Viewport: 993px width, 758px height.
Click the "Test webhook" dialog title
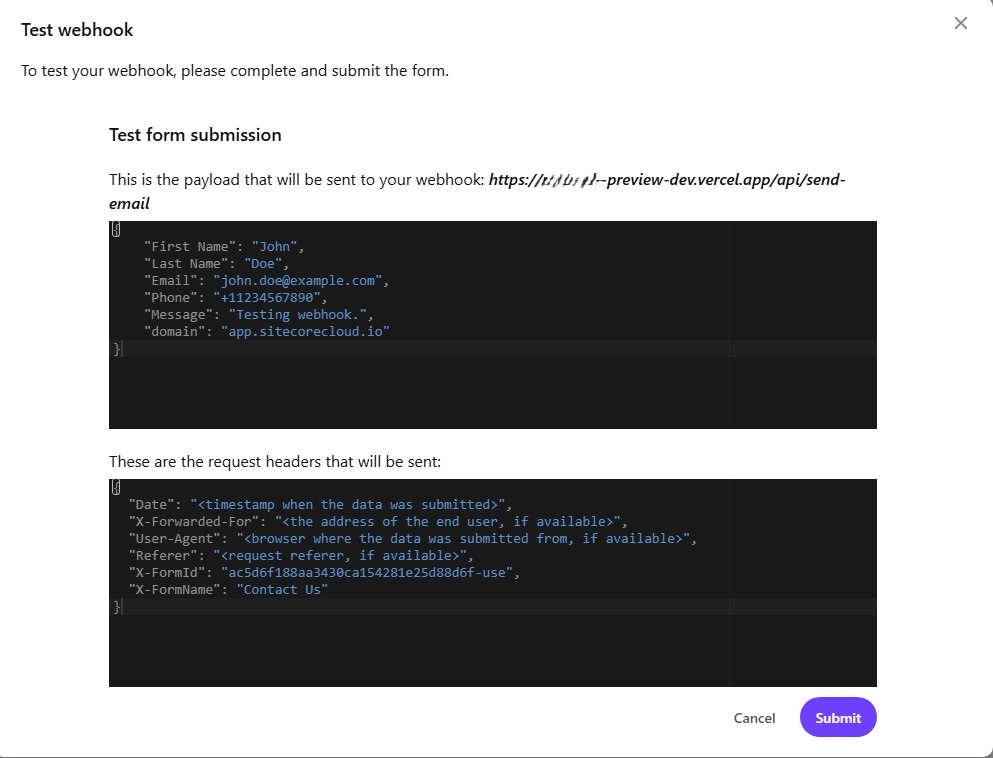77,30
